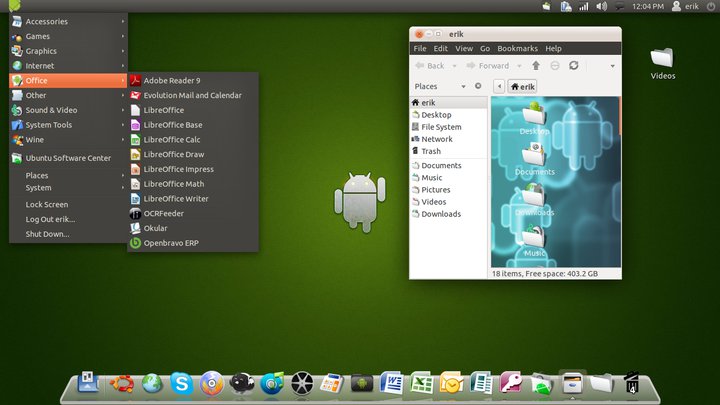Open Ubuntu Software Center
720x405 pixels.
click(68, 158)
